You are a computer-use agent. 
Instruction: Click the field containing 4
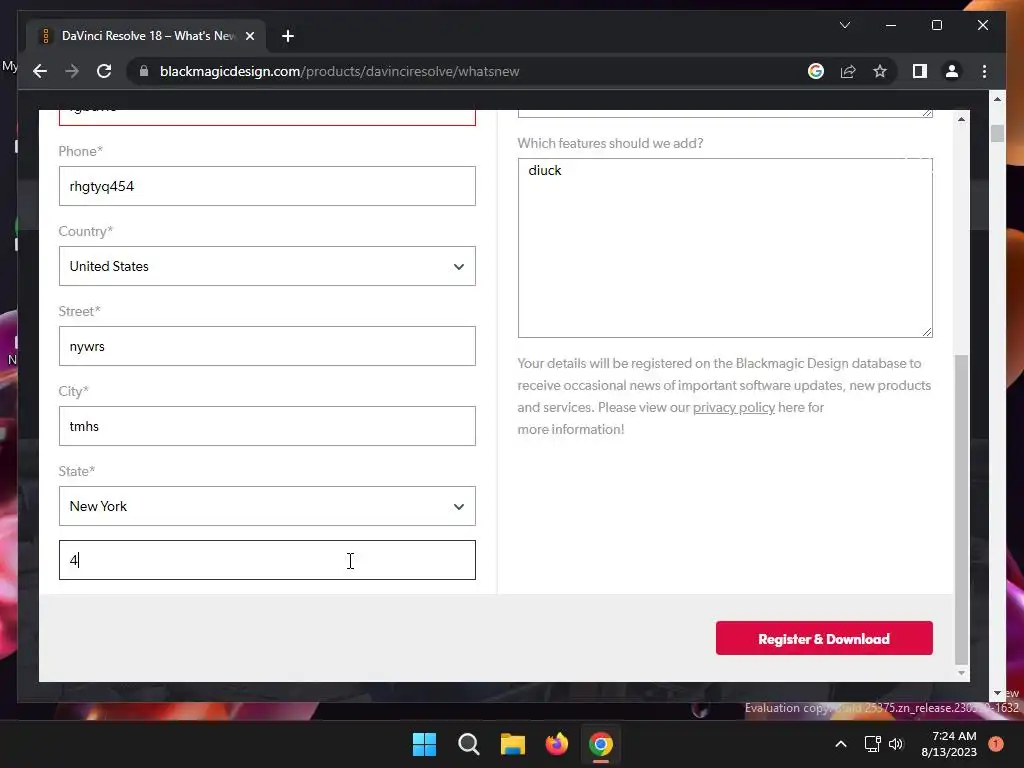[x=267, y=560]
